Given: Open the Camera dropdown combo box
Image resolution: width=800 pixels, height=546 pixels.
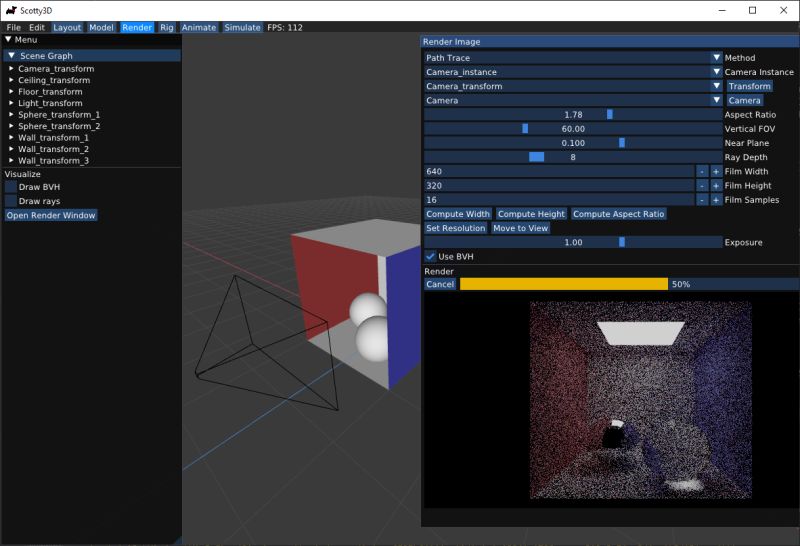Looking at the screenshot, I should (573, 101).
